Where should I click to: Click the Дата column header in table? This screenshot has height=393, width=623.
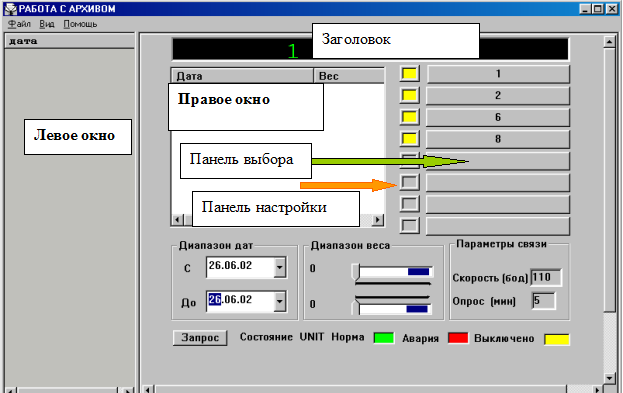click(242, 76)
